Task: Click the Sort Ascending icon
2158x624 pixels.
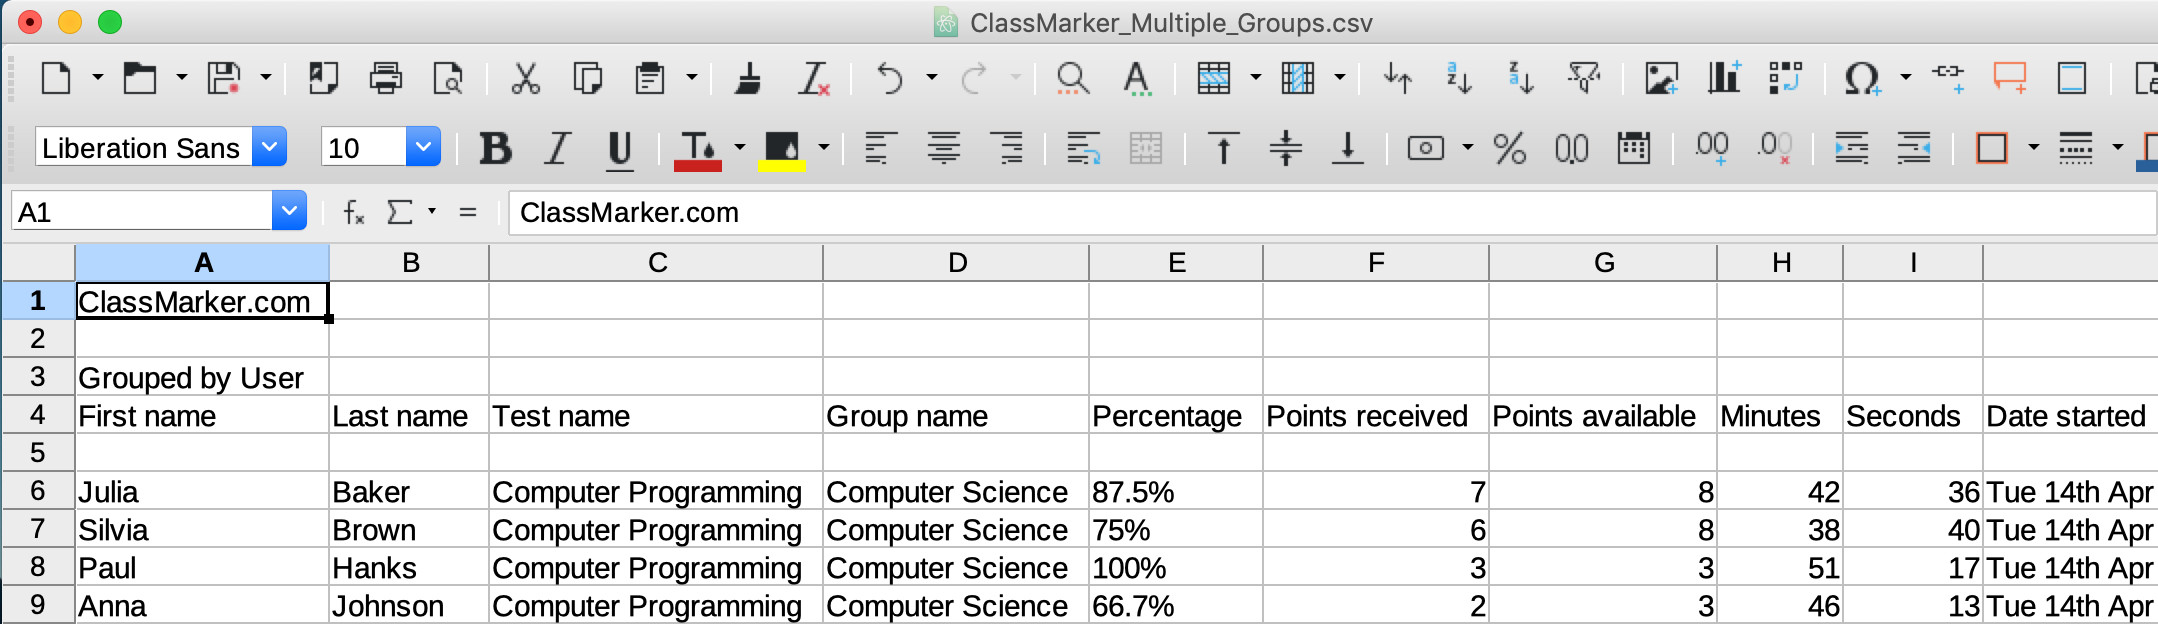Action: coord(1459,78)
